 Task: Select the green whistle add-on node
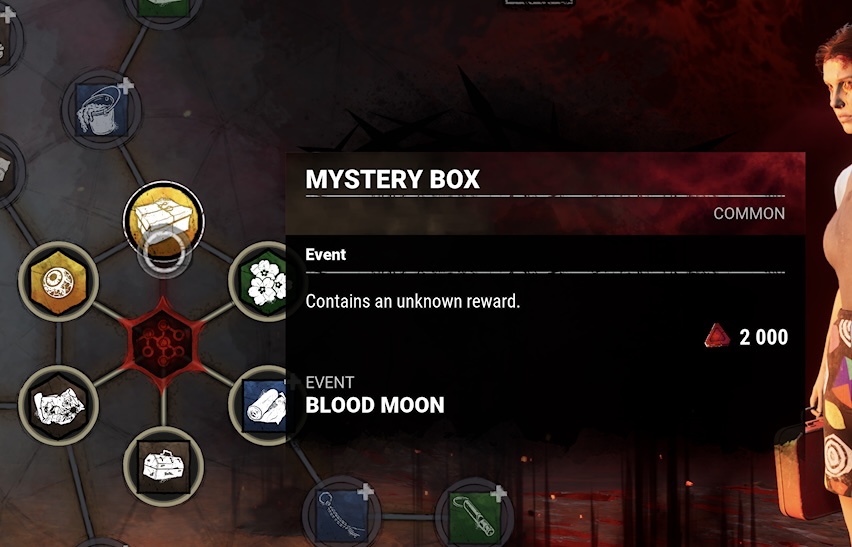(474, 514)
